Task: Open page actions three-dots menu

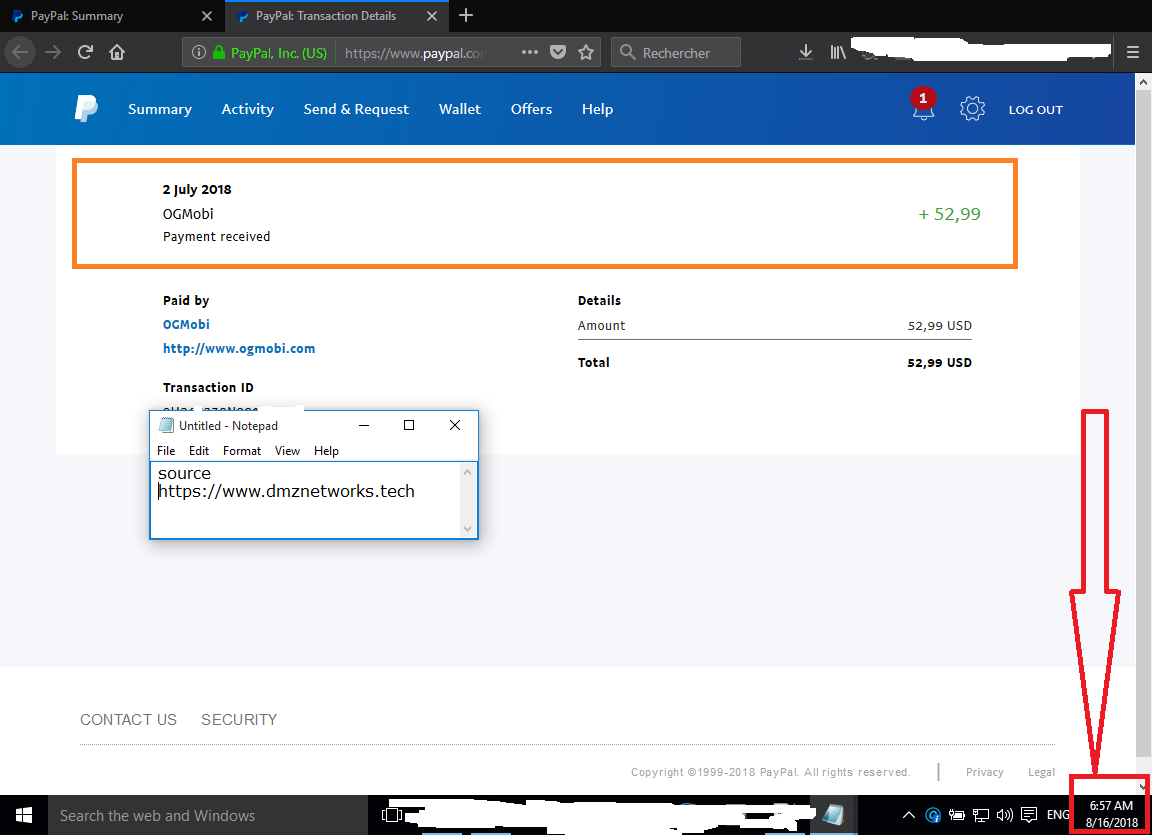Action: pyautogui.click(x=530, y=52)
